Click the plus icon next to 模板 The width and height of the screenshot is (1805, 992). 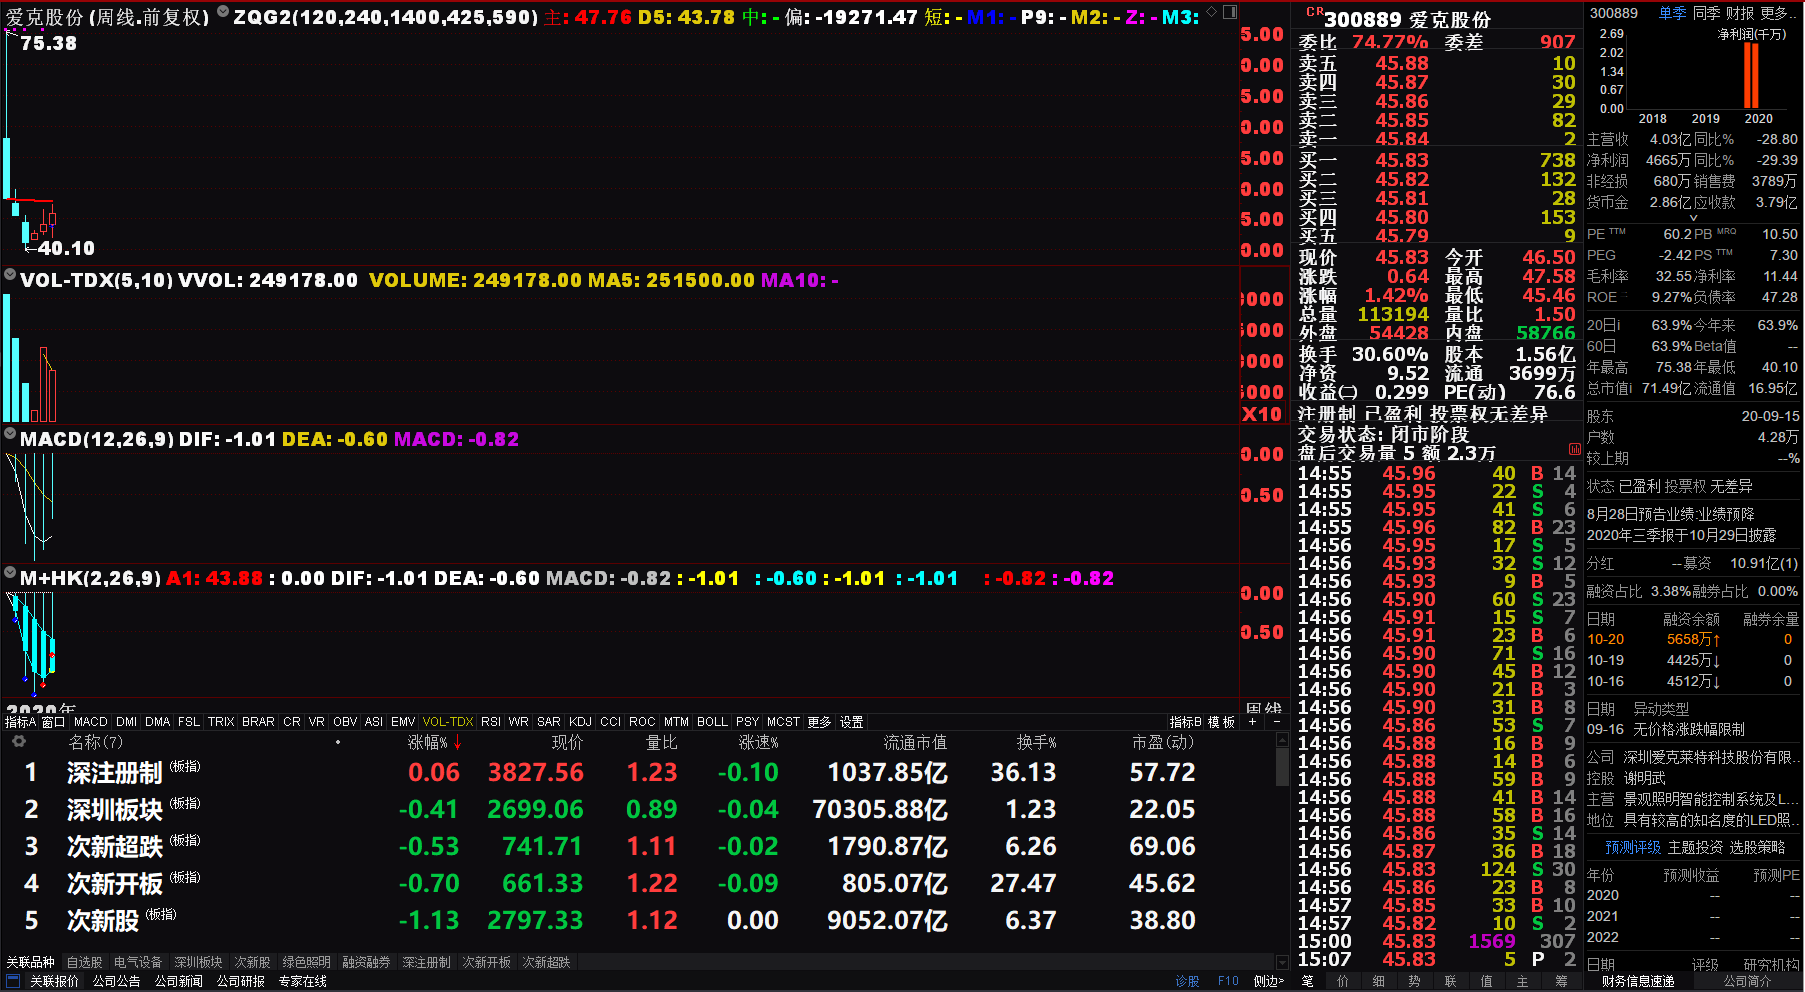pyautogui.click(x=1252, y=722)
